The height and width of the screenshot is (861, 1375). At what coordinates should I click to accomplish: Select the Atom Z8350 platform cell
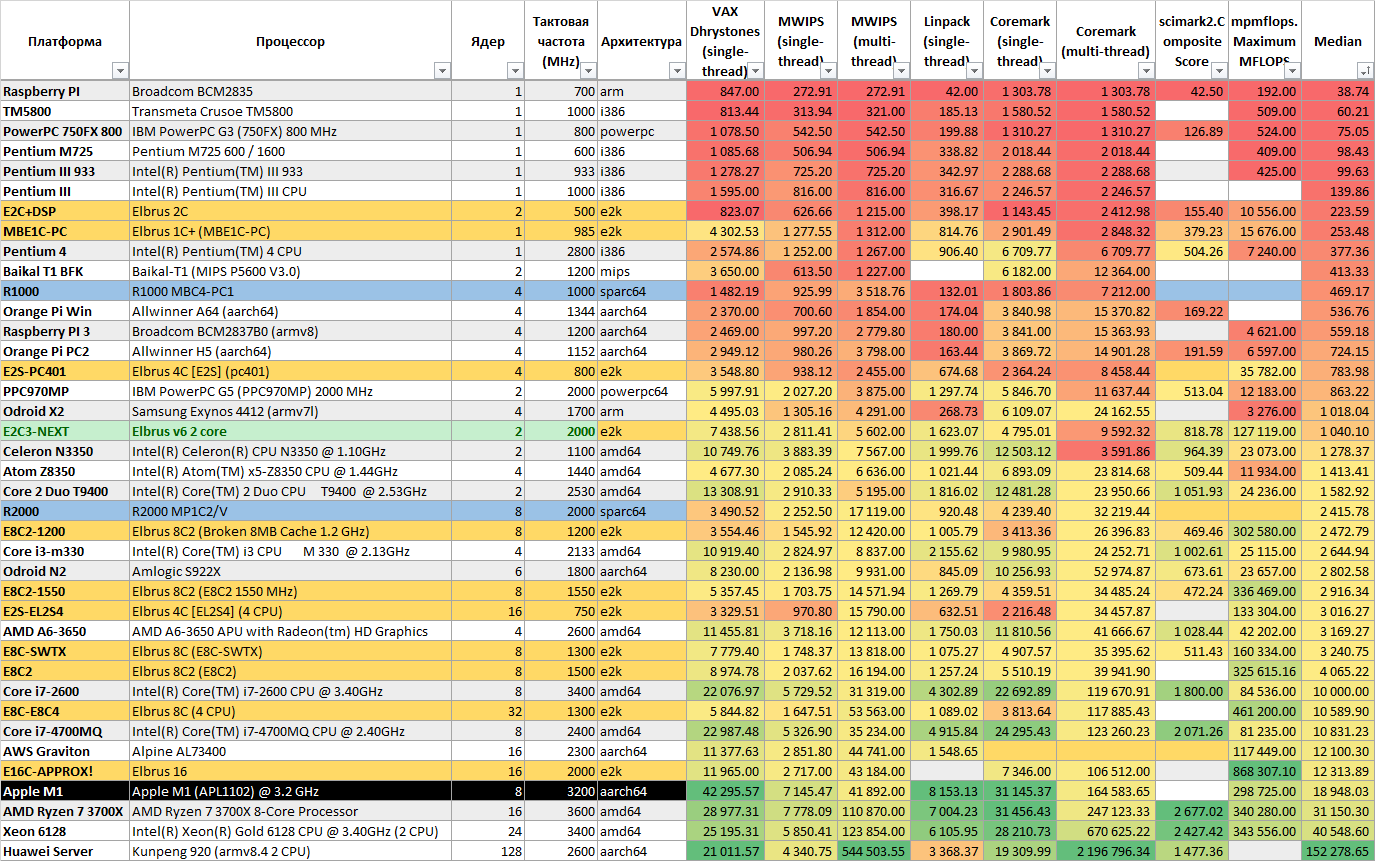tap(65, 471)
